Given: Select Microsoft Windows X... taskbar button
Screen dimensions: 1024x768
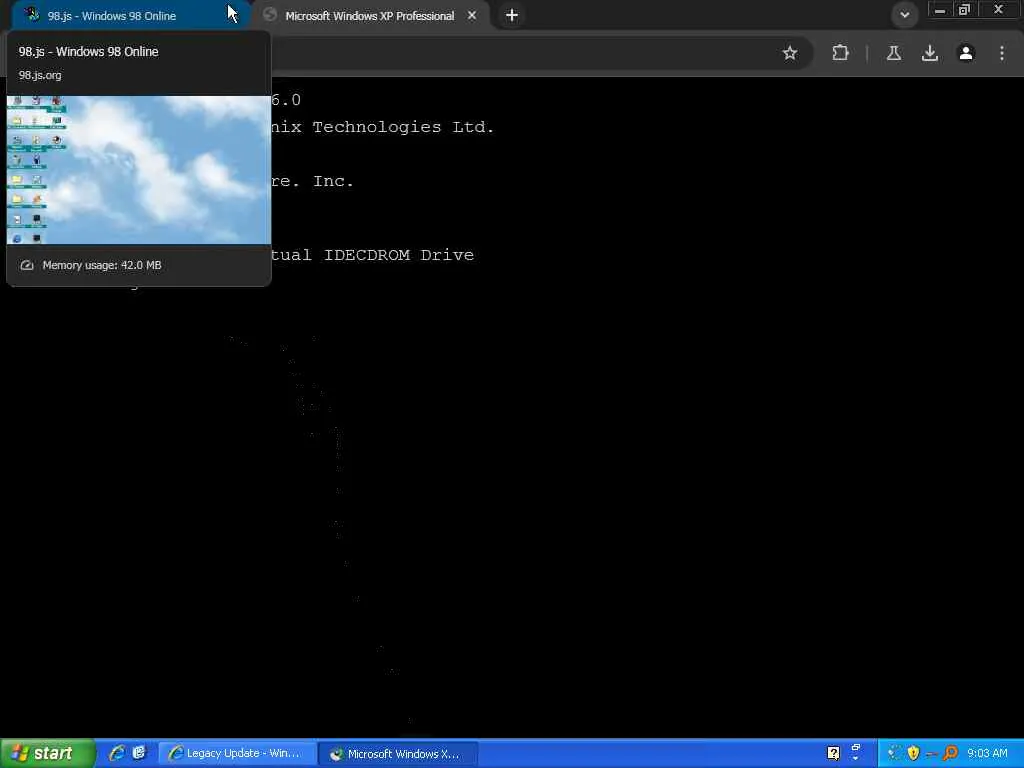Looking at the screenshot, I should (x=398, y=753).
